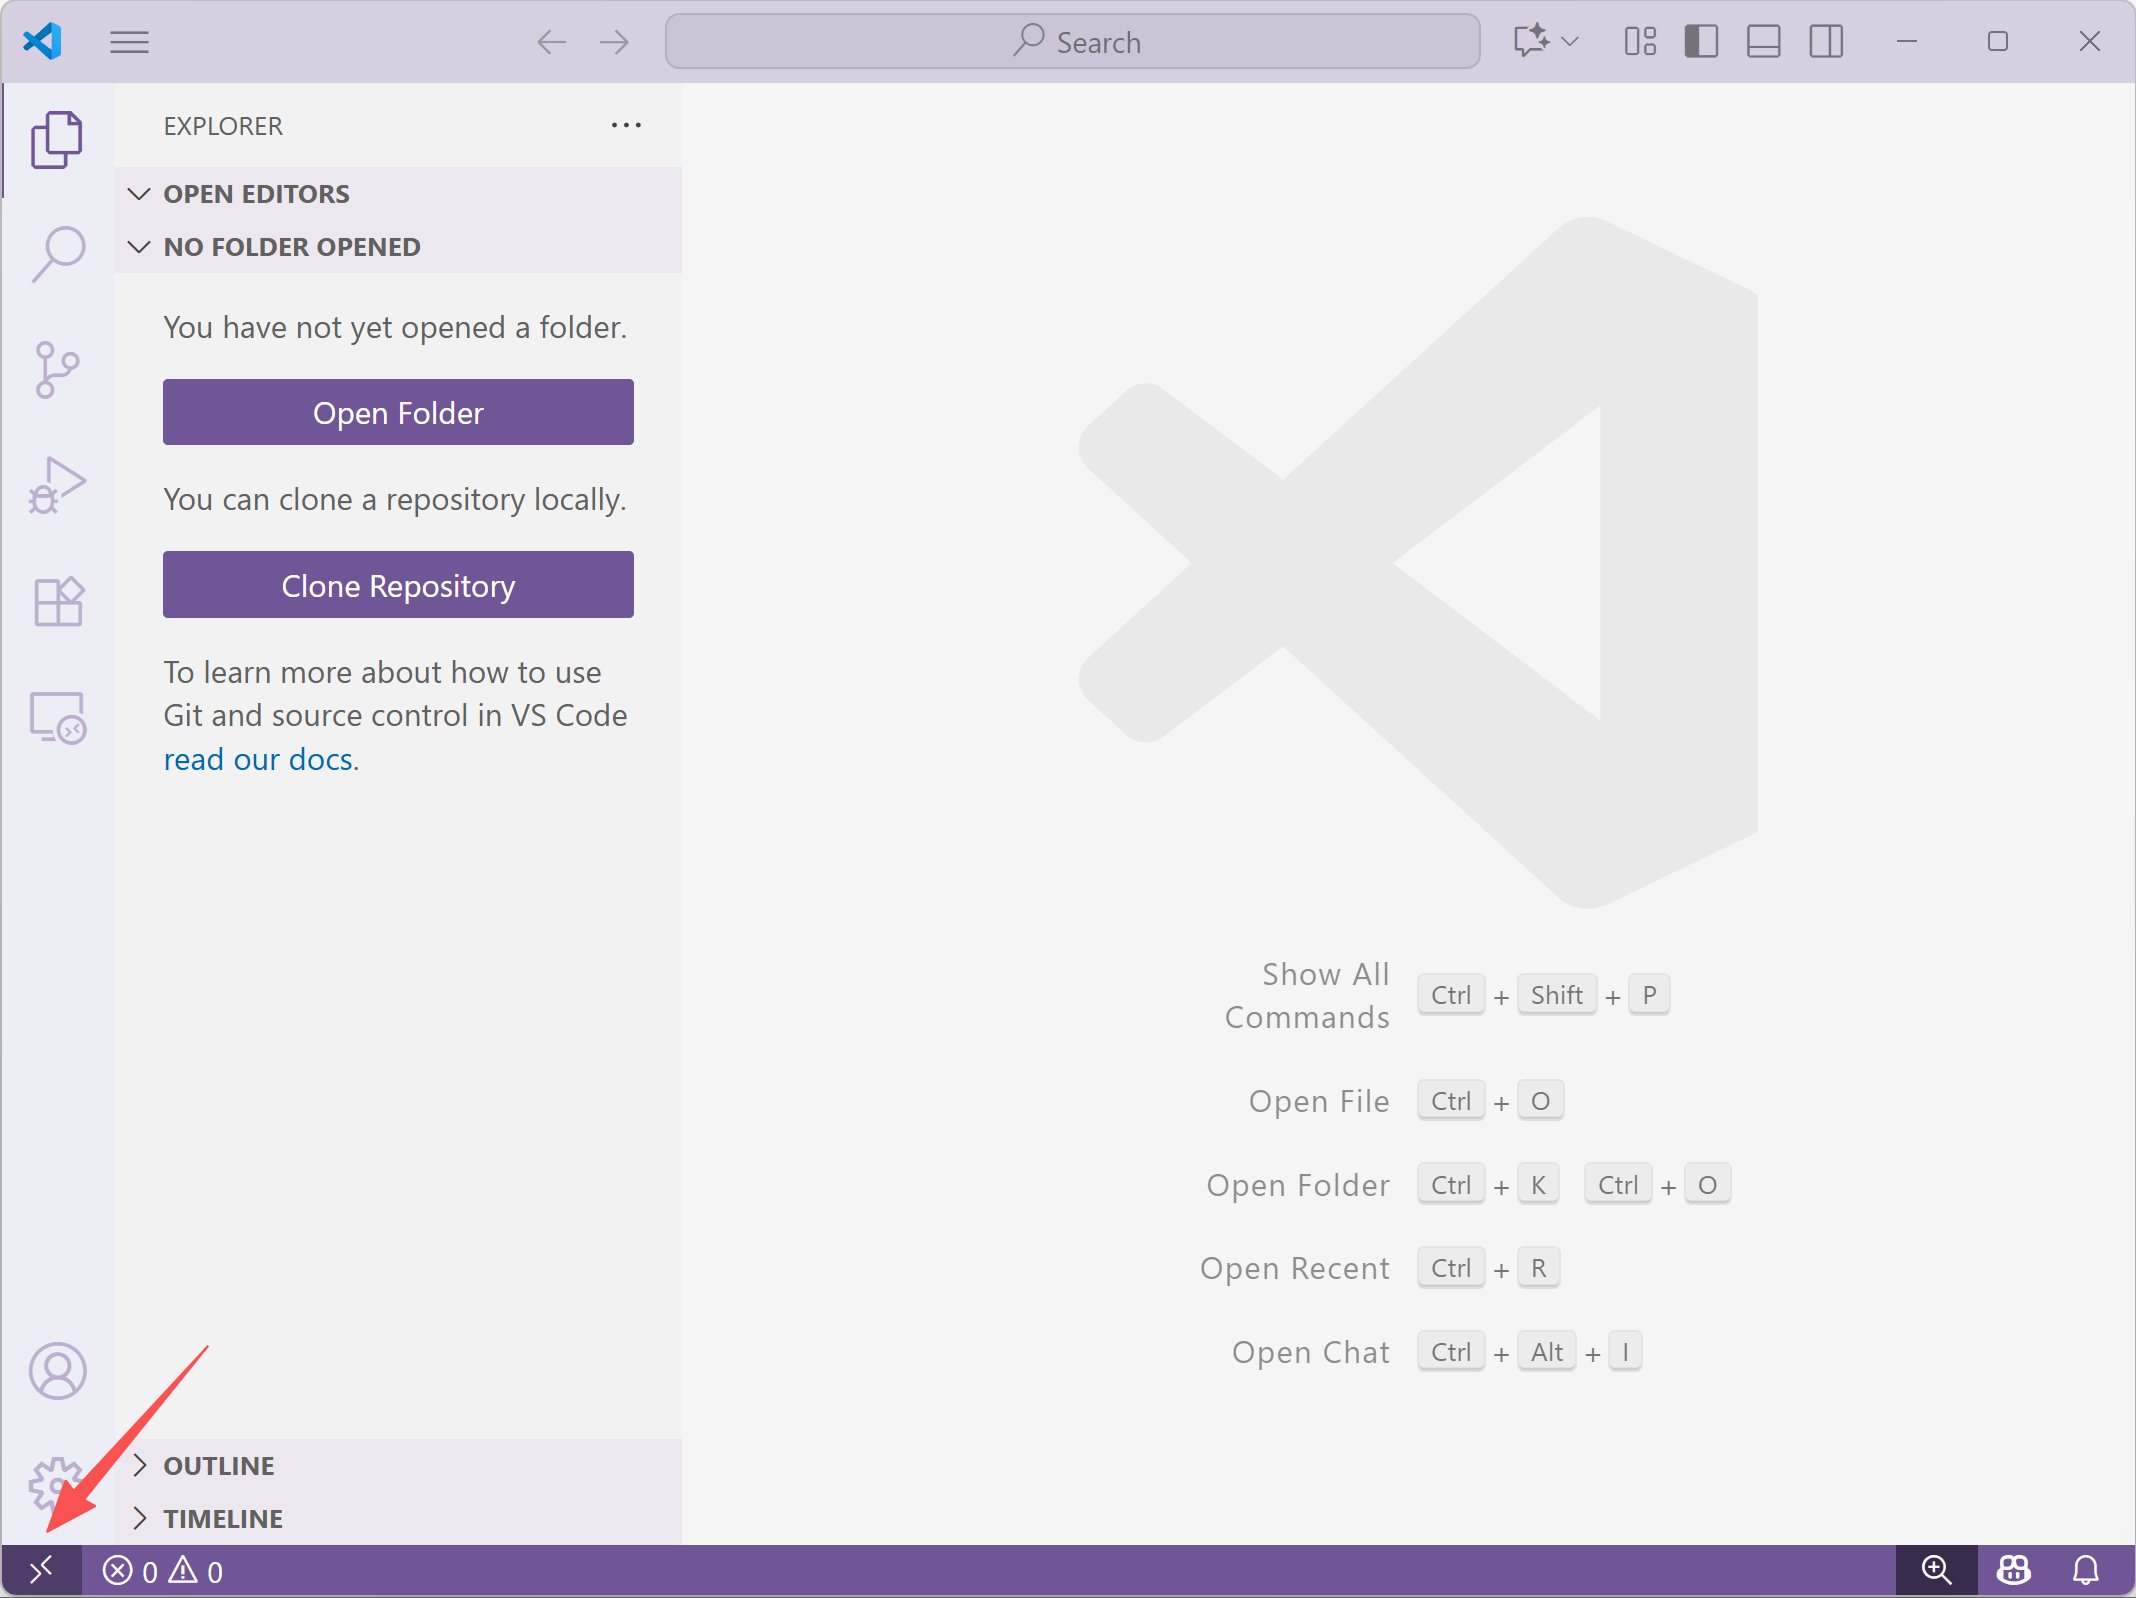Click the Show All Commands shortcut hint
The height and width of the screenshot is (1598, 2136).
1447,996
